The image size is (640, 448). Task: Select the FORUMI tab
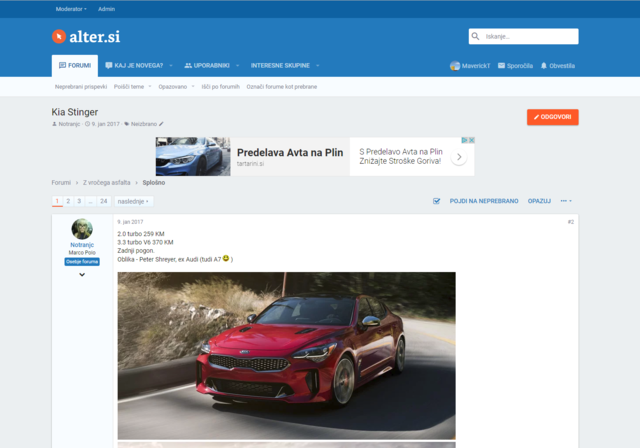[x=75, y=66]
